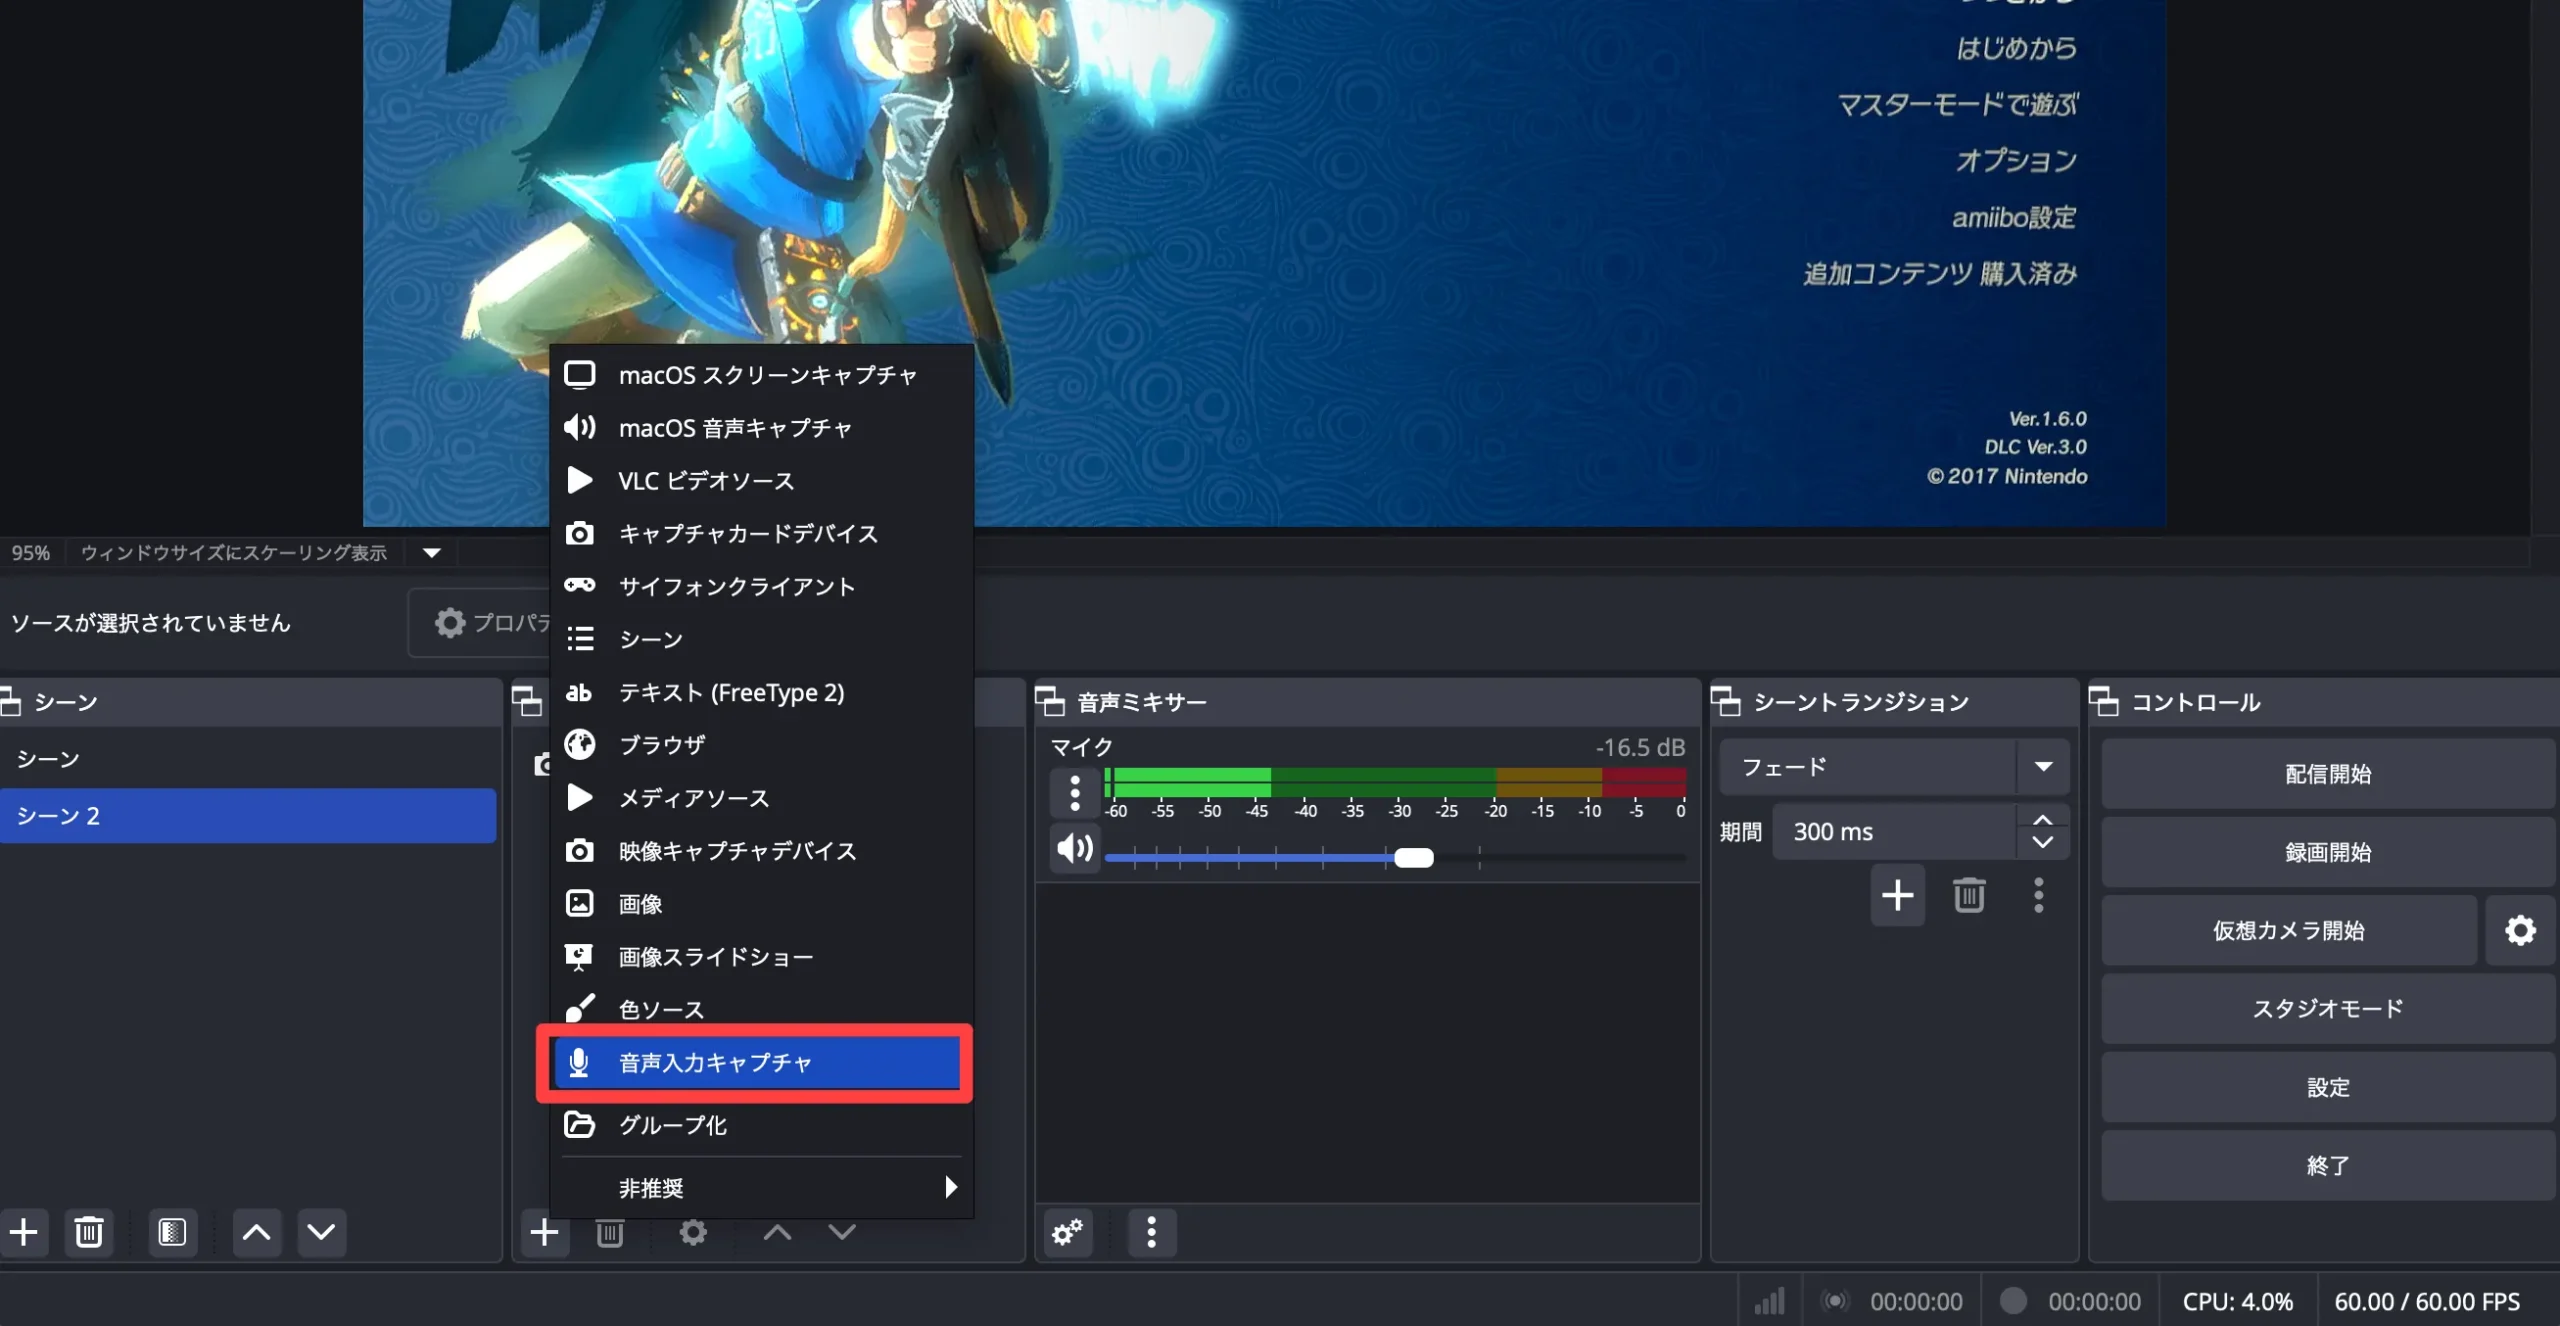Delete the selected scene with trash icon

coord(89,1233)
